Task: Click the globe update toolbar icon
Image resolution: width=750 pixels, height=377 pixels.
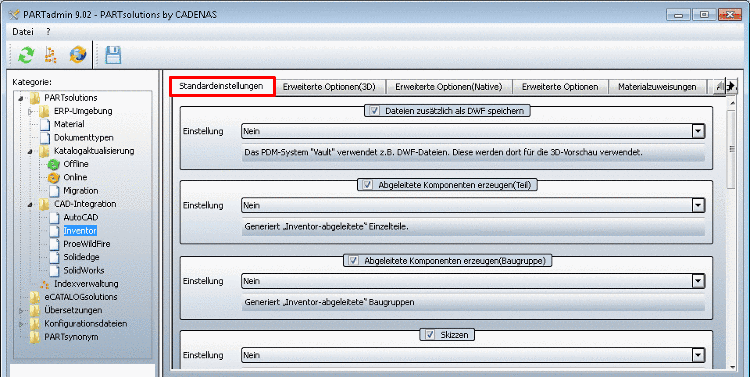Action: pyautogui.click(x=77, y=55)
